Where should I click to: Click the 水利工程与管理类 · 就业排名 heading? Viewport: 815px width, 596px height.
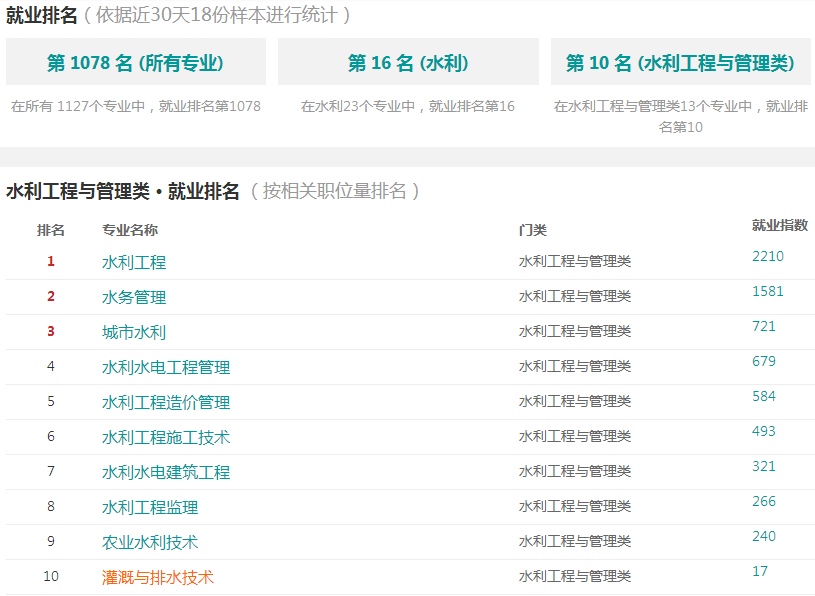[x=123, y=191]
